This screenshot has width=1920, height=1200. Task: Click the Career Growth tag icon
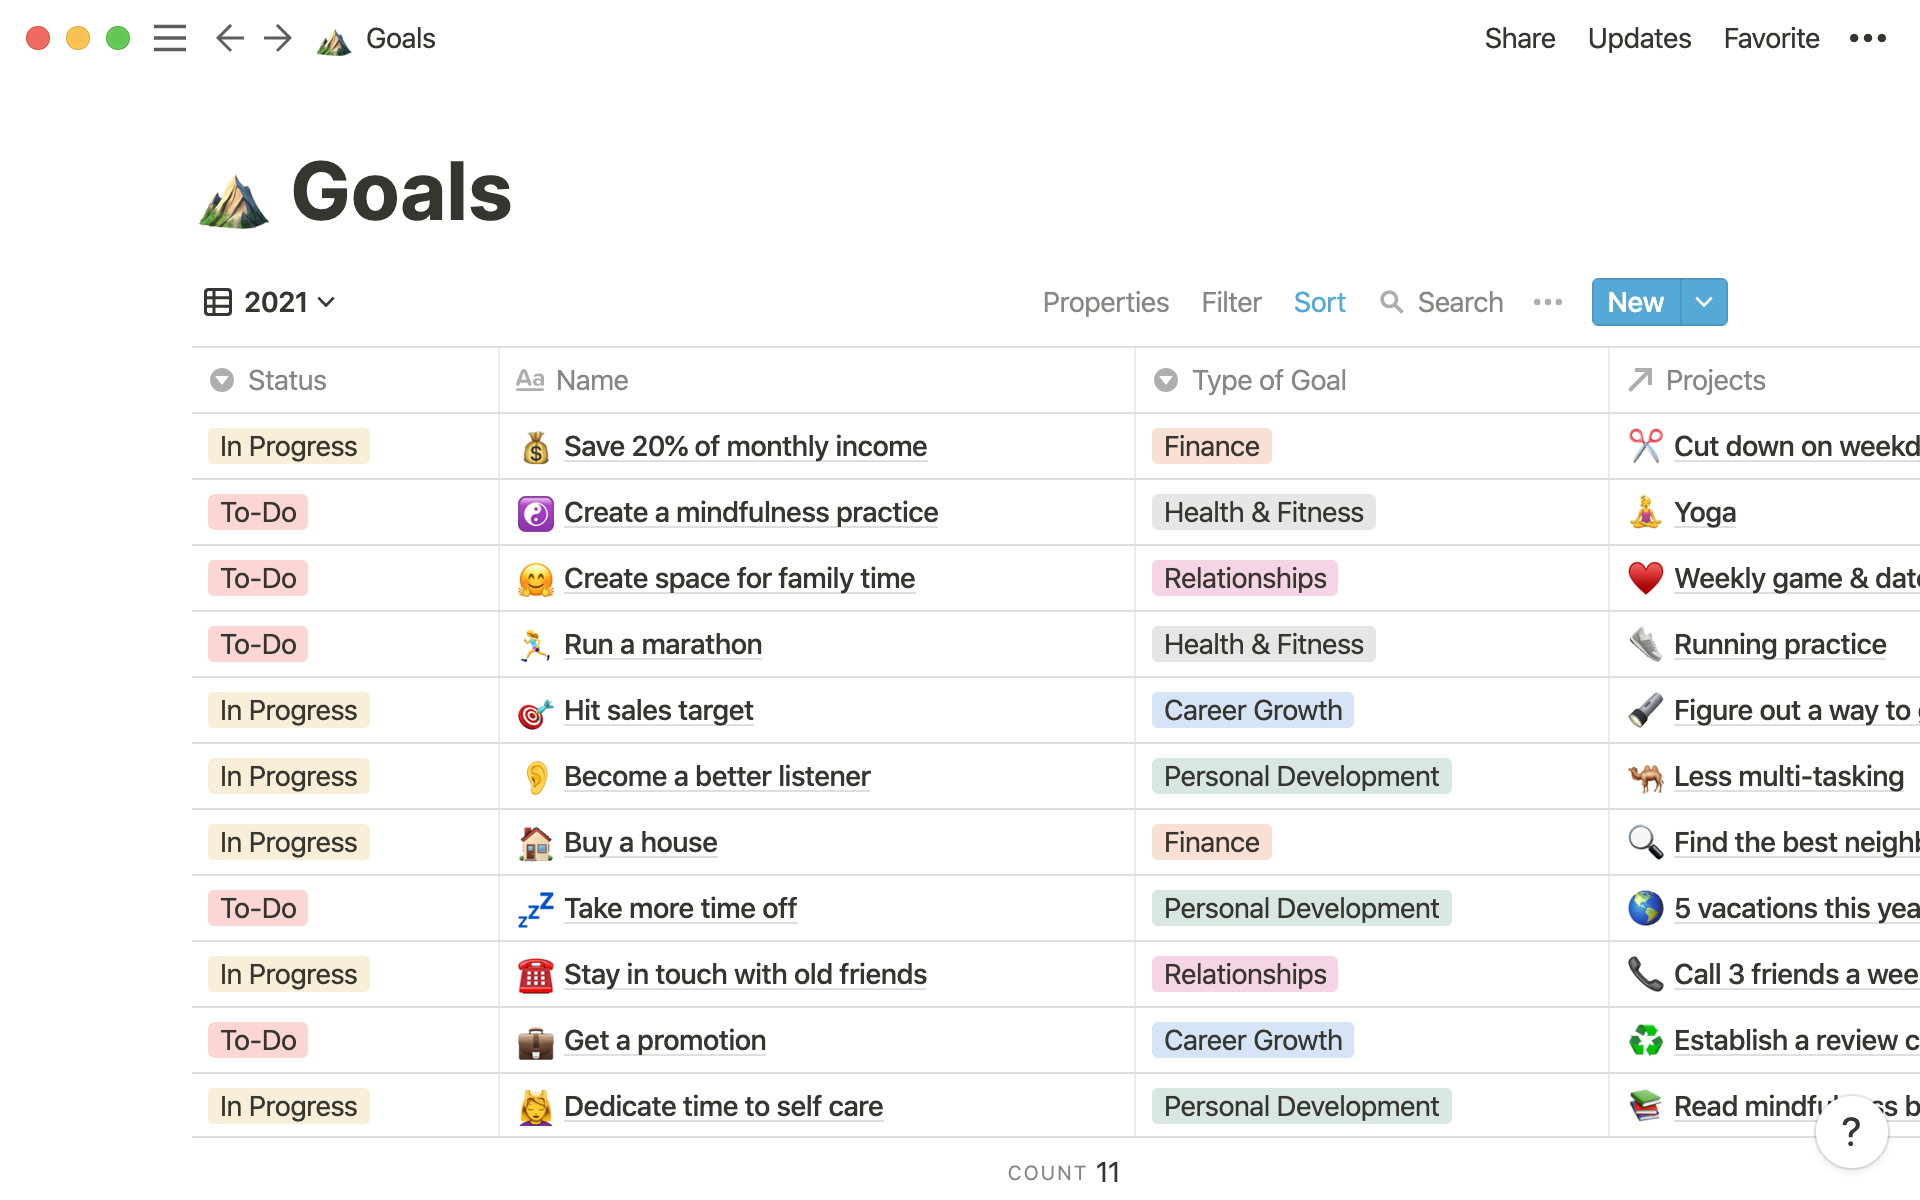click(x=1250, y=709)
